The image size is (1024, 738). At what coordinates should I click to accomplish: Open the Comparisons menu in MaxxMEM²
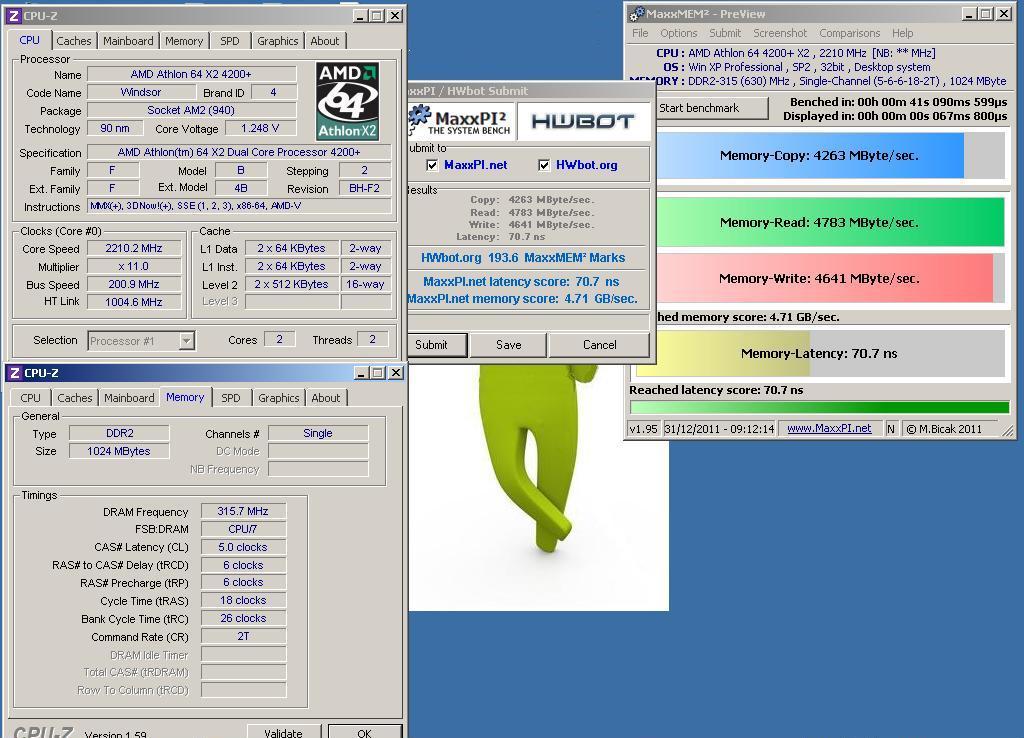[850, 33]
